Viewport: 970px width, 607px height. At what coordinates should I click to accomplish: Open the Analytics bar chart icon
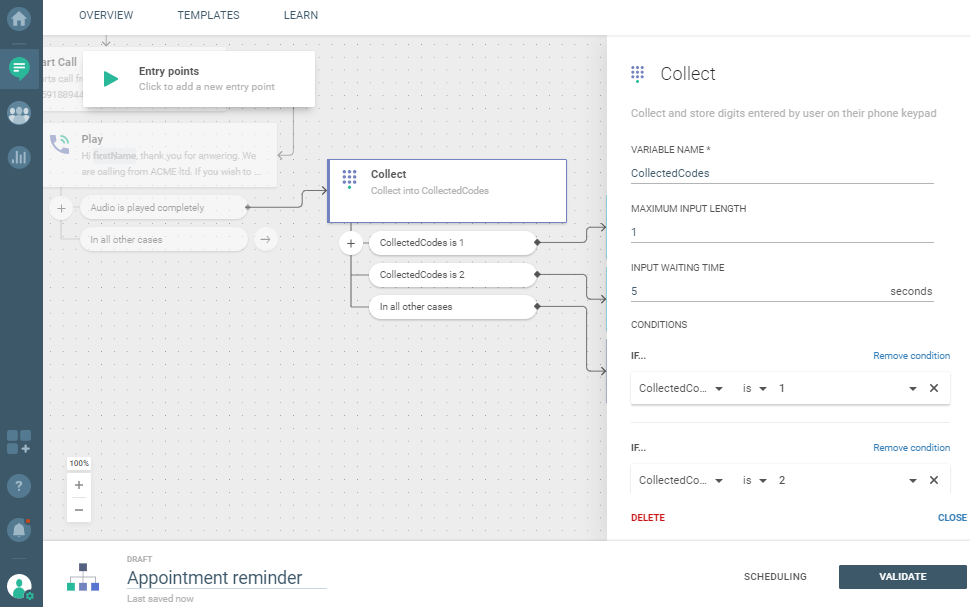tap(19, 157)
